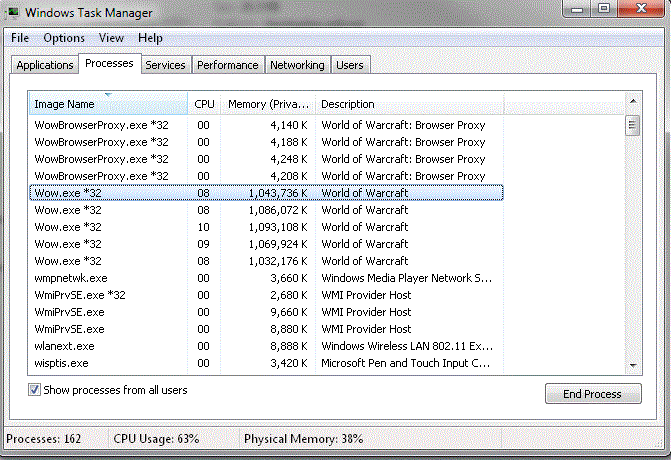Switch to the Services tab
671x460 pixels.
coord(165,65)
